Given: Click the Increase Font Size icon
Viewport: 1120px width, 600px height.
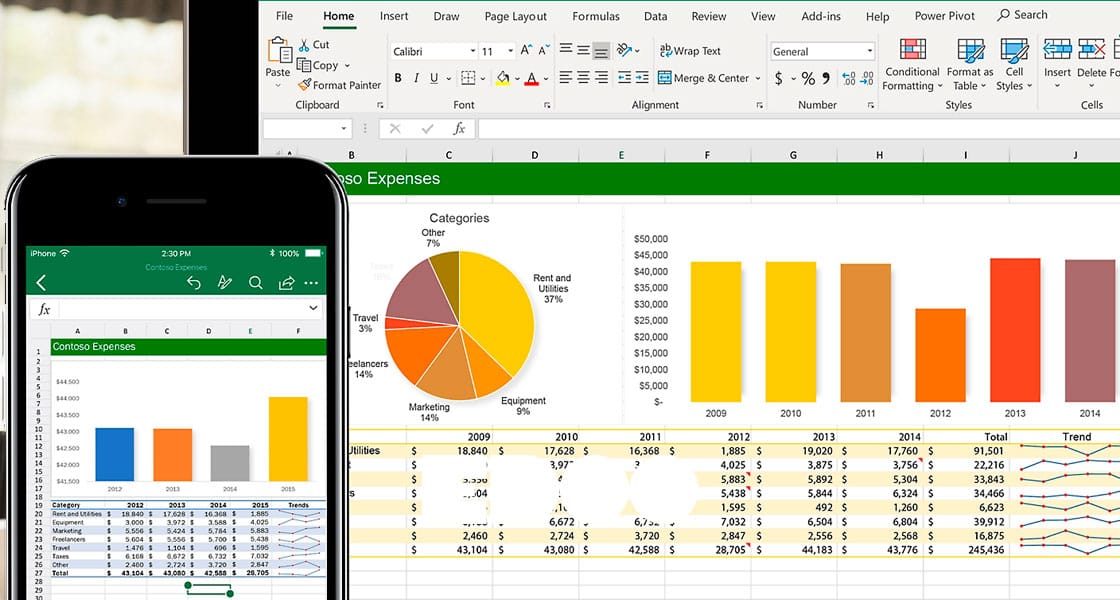Looking at the screenshot, I should 526,51.
